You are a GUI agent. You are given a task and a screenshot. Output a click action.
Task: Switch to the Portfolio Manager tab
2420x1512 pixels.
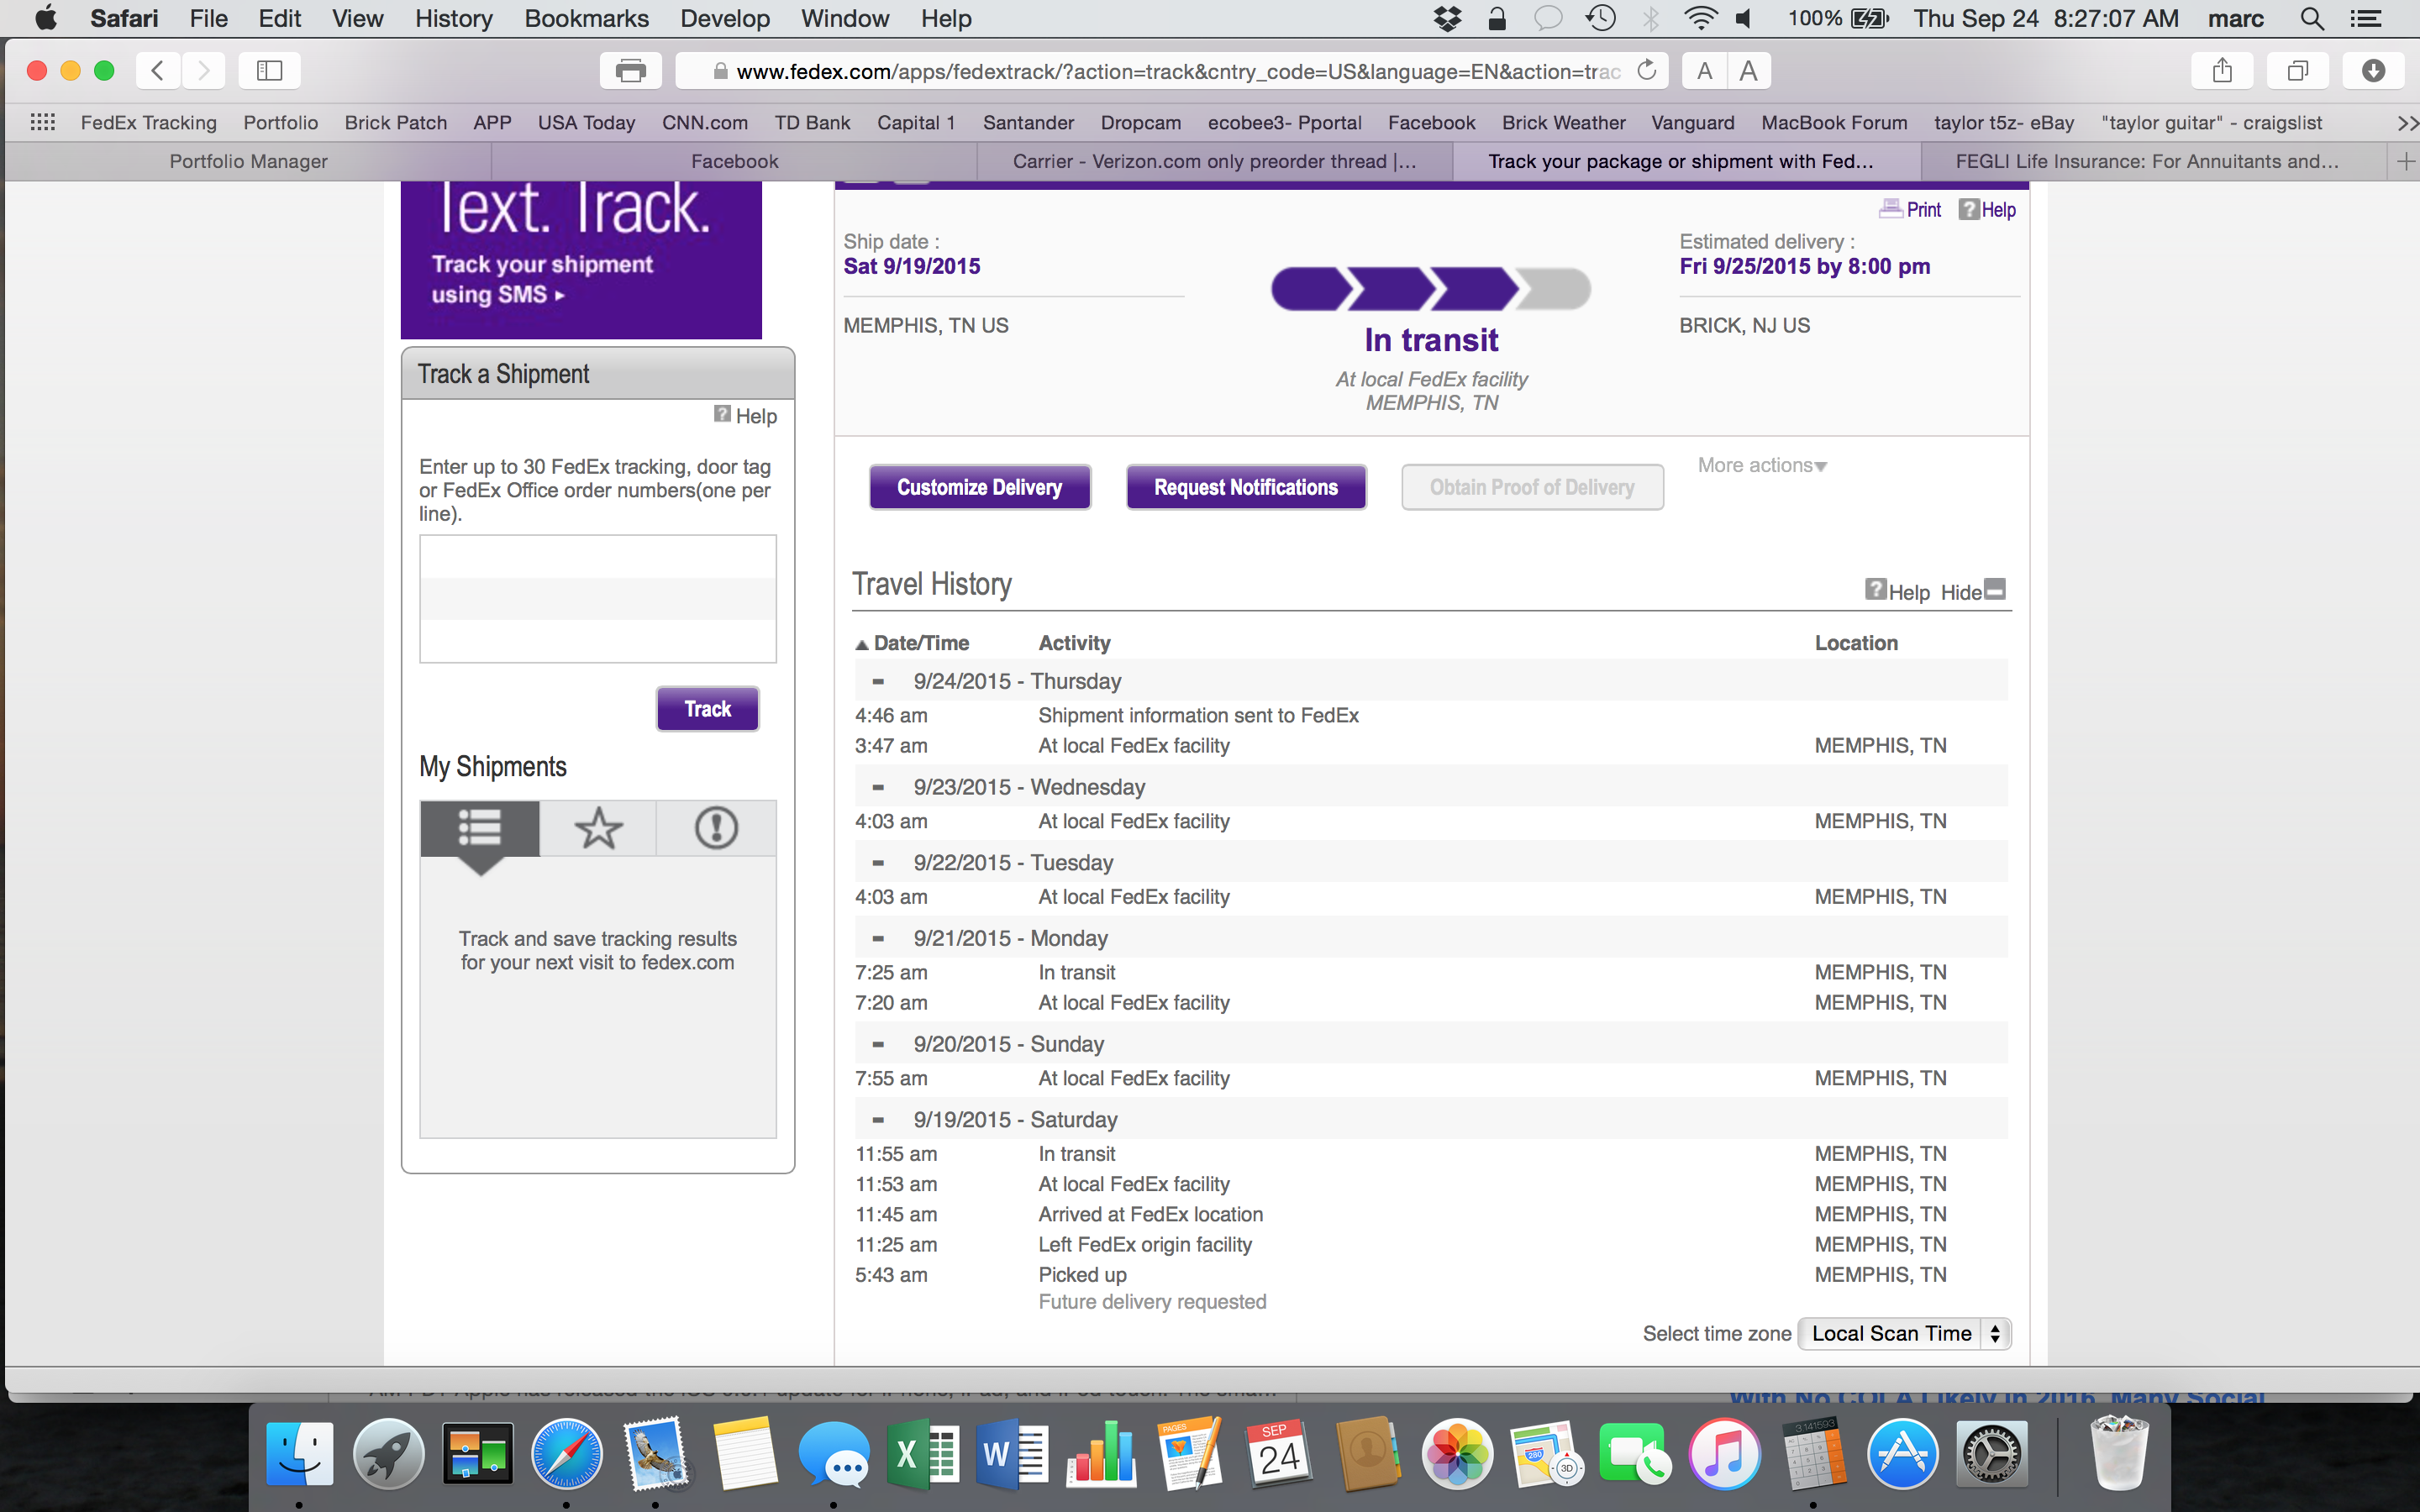point(248,161)
